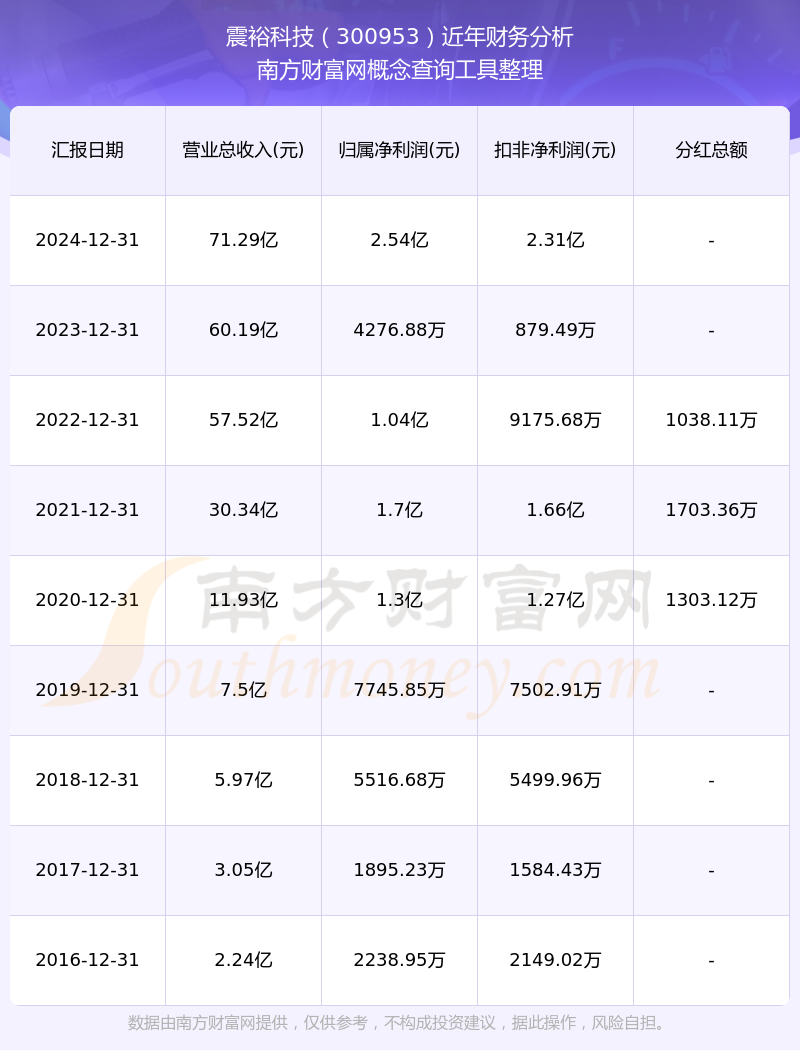The width and height of the screenshot is (800, 1050).
Task: Select the 71.29亿 revenue cell
Action: tap(244, 240)
